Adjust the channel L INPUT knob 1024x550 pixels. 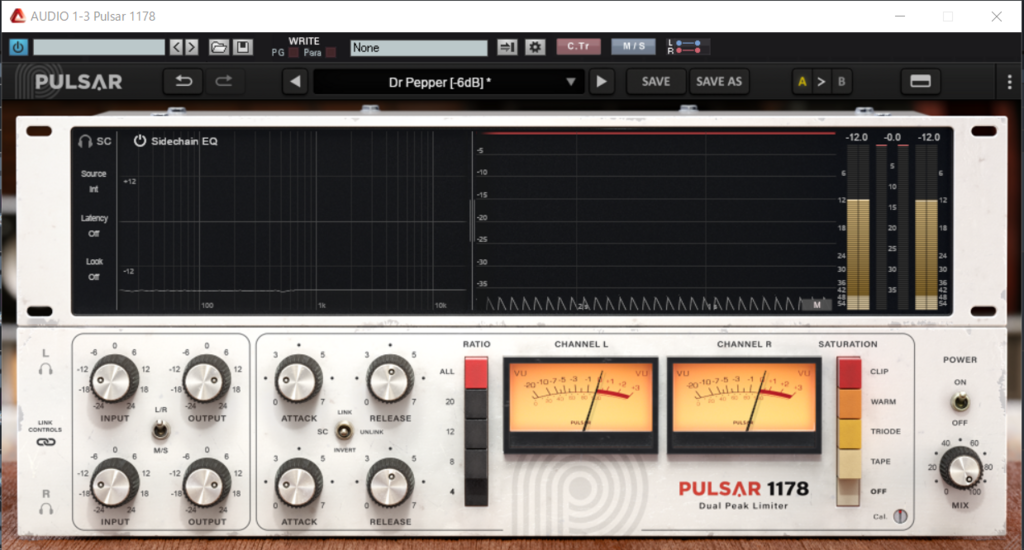pyautogui.click(x=114, y=379)
